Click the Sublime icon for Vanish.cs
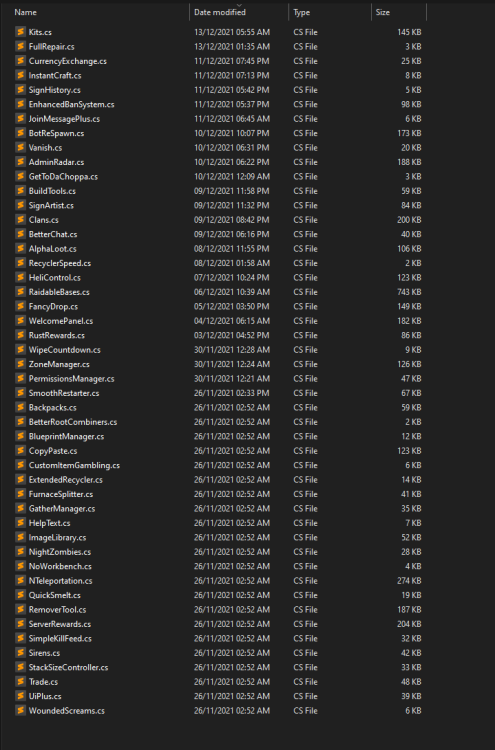495x750 pixels. coord(21,147)
